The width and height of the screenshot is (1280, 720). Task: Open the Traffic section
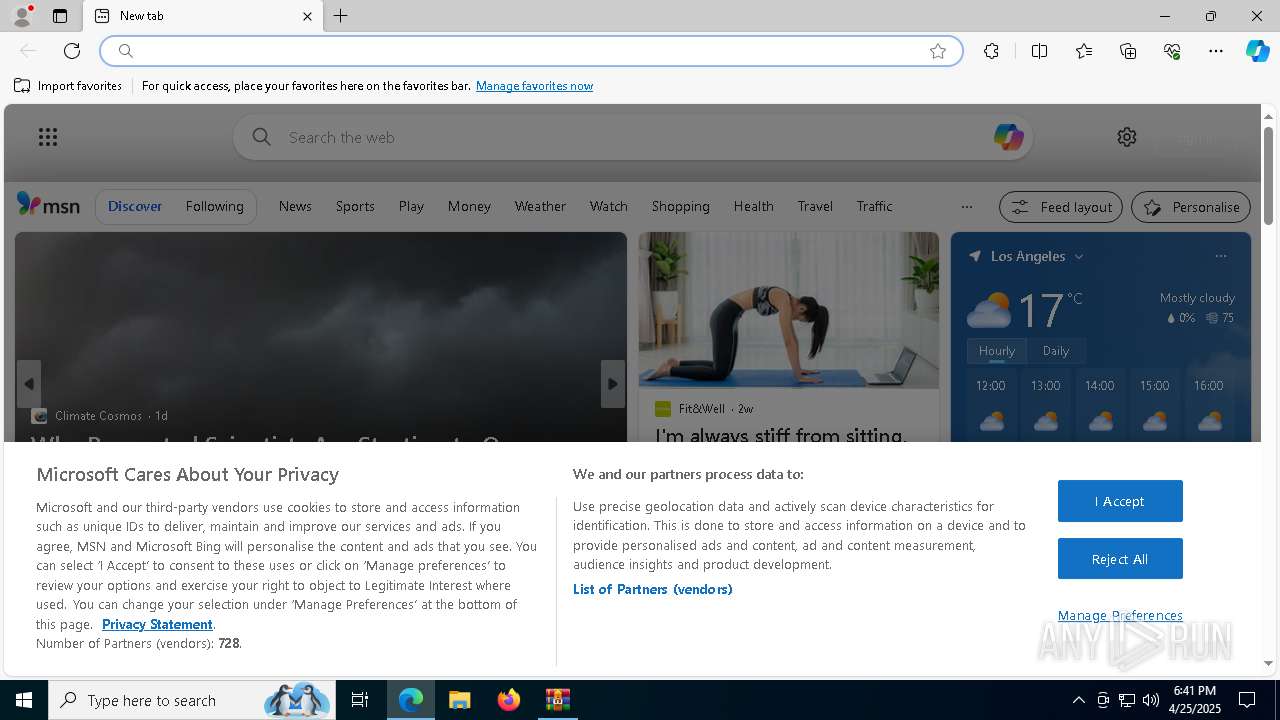[x=874, y=206]
